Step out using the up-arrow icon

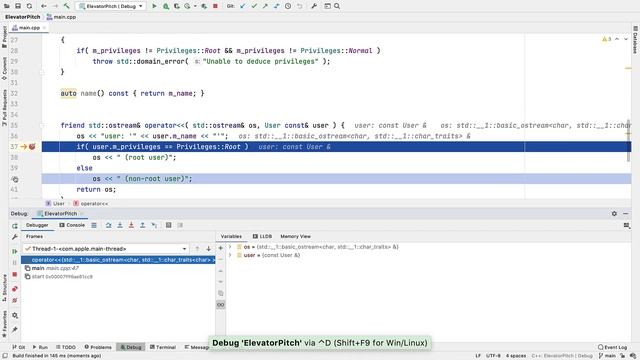tap(142, 225)
